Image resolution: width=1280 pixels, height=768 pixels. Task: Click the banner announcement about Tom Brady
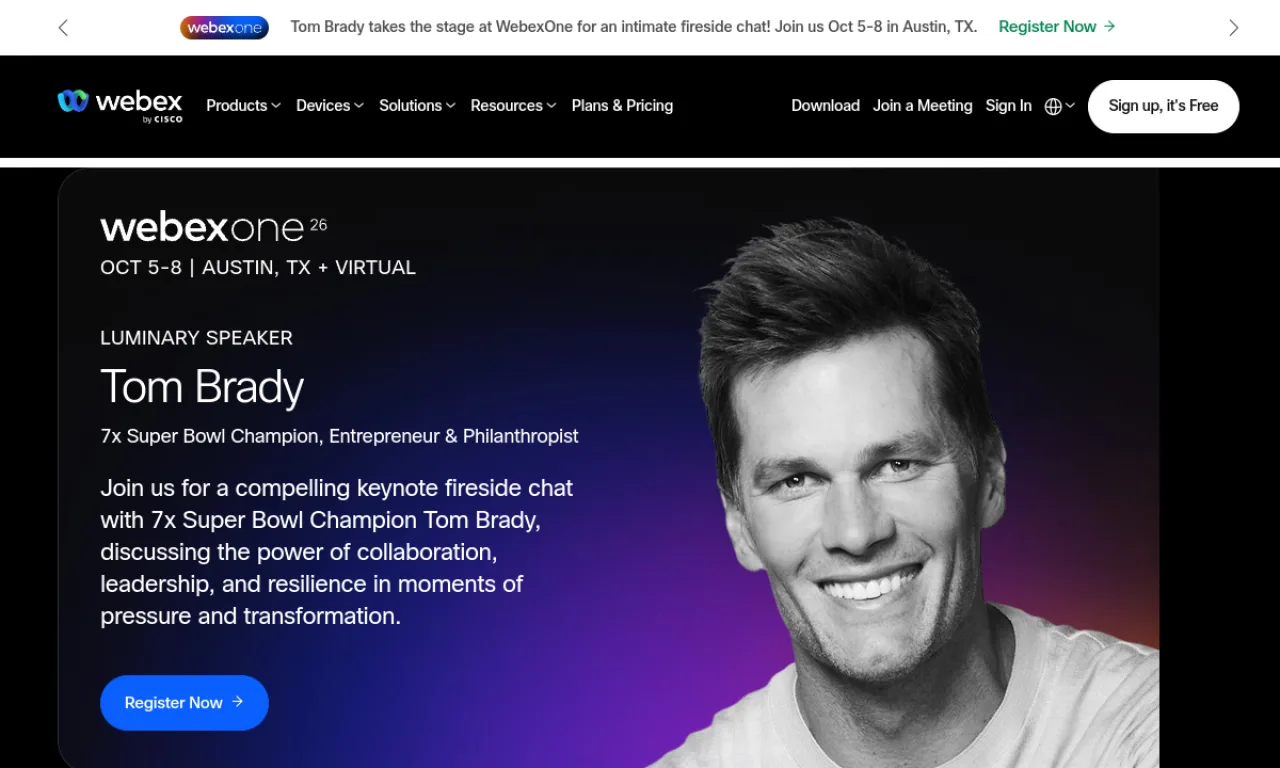pos(634,27)
